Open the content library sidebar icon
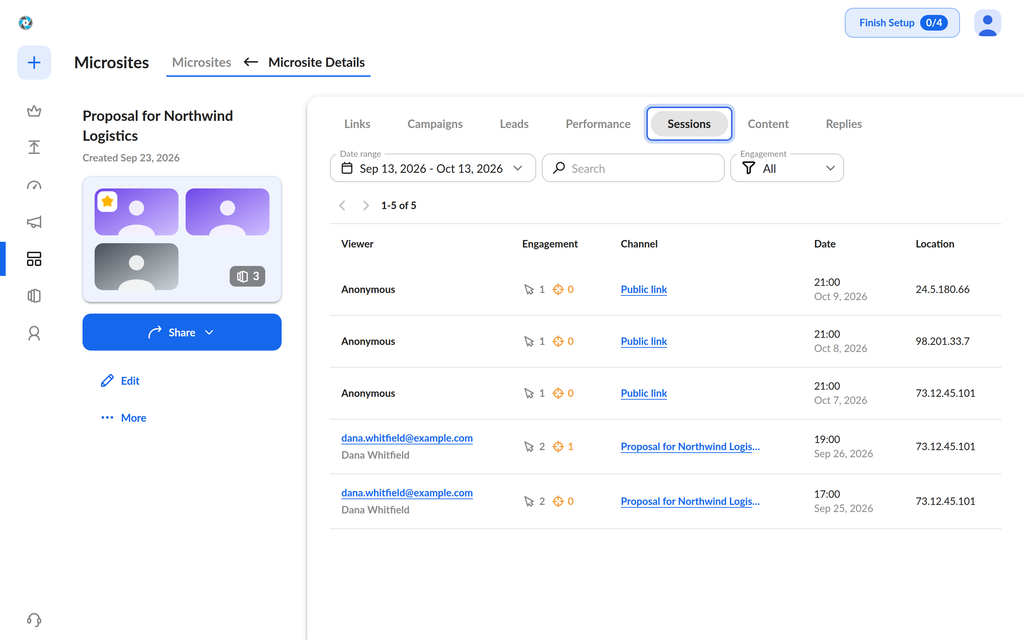This screenshot has height=640, width=1024. click(x=34, y=296)
